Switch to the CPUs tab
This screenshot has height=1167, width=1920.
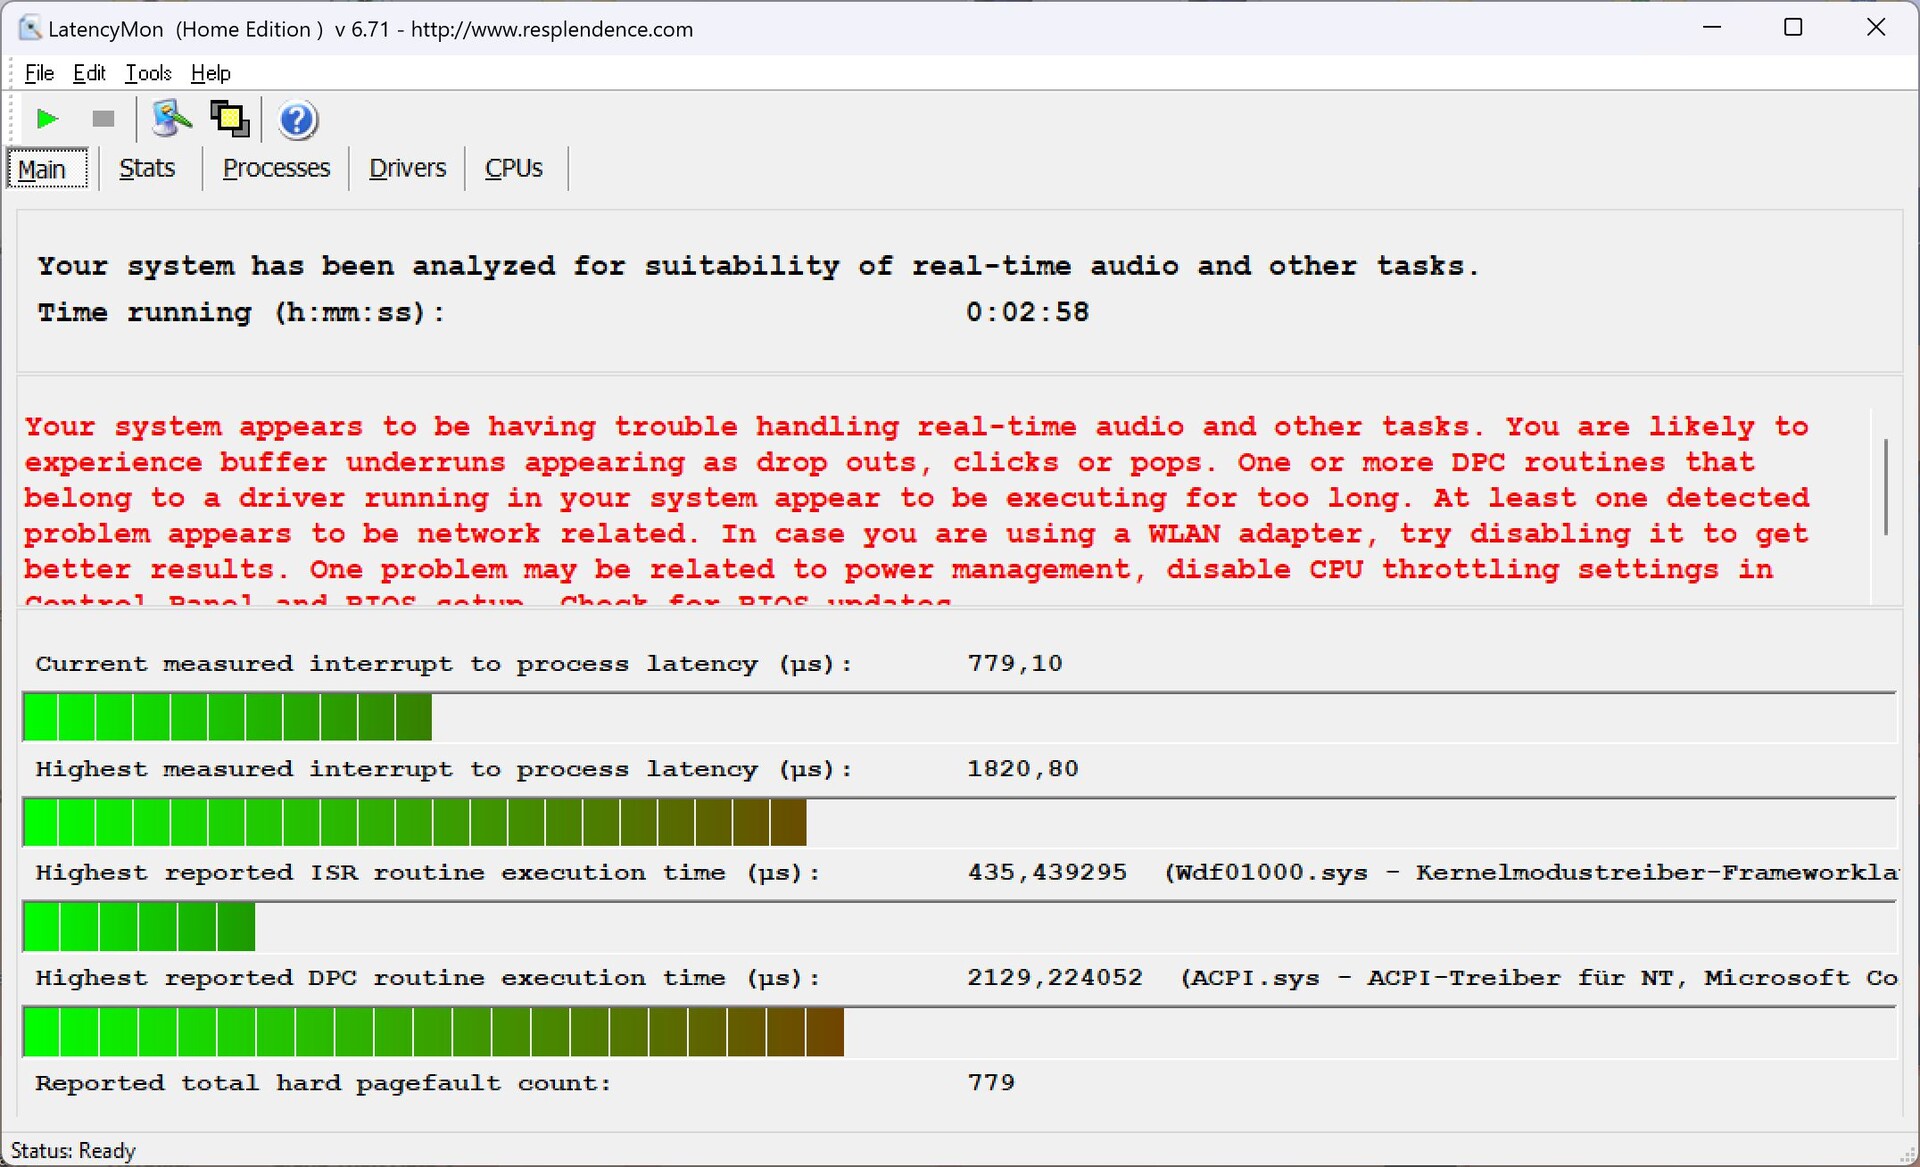click(x=514, y=168)
